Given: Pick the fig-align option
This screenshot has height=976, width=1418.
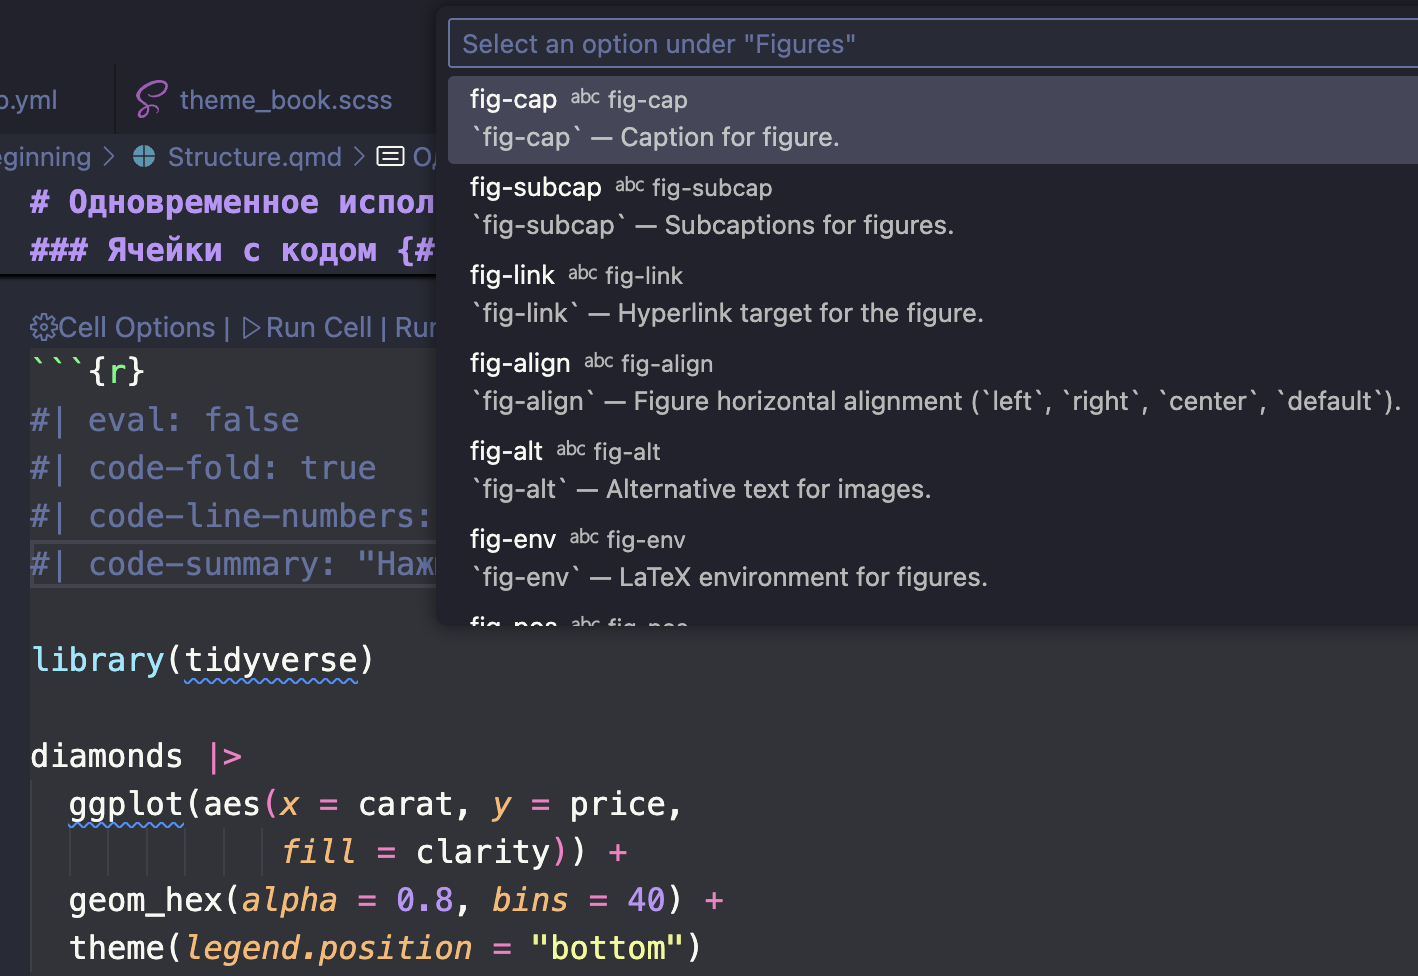Looking at the screenshot, I should 933,383.
